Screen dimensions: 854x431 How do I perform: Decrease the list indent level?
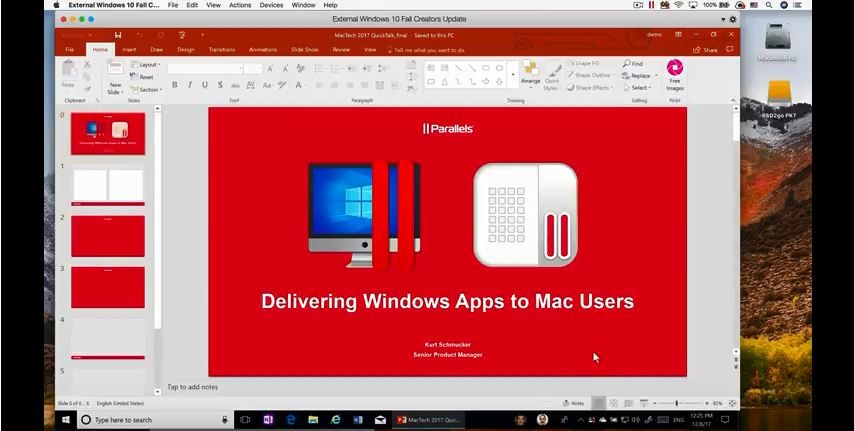click(x=351, y=69)
